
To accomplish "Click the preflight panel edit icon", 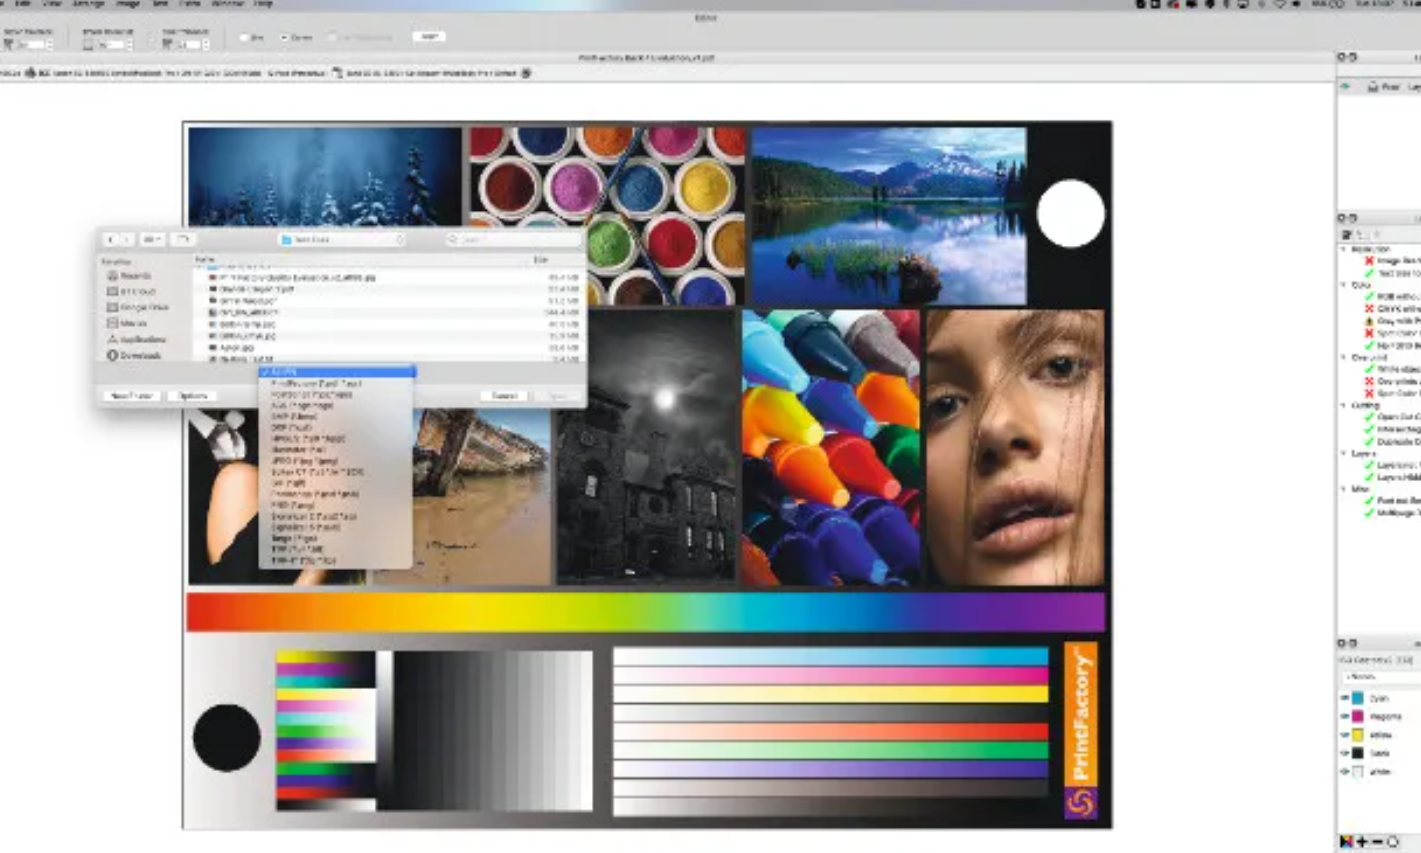I will pyautogui.click(x=1346, y=235).
